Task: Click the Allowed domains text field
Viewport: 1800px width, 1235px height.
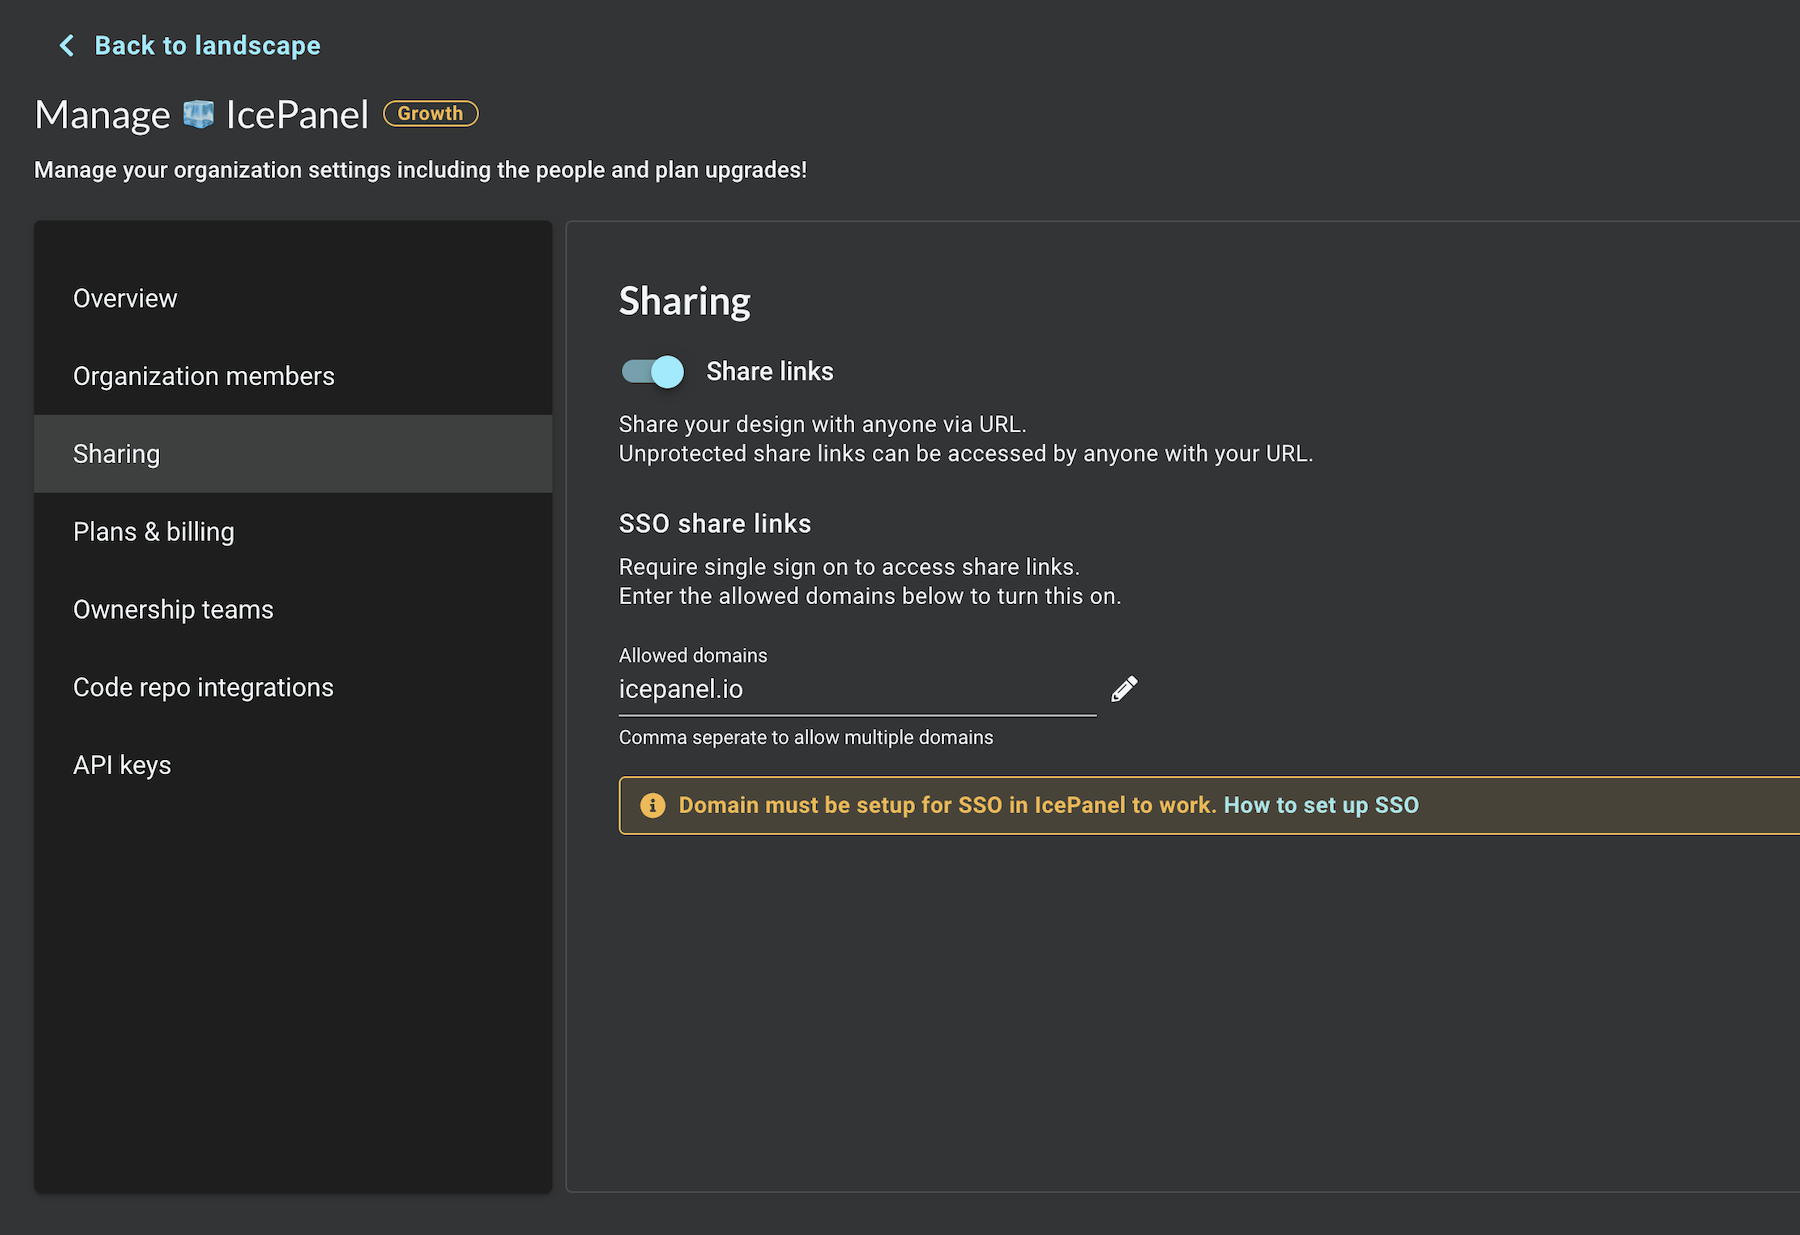Action: pyautogui.click(x=856, y=690)
